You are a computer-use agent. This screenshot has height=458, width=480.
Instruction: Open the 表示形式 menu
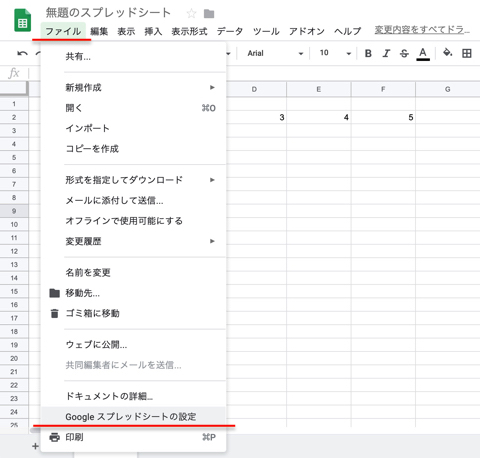click(x=189, y=31)
